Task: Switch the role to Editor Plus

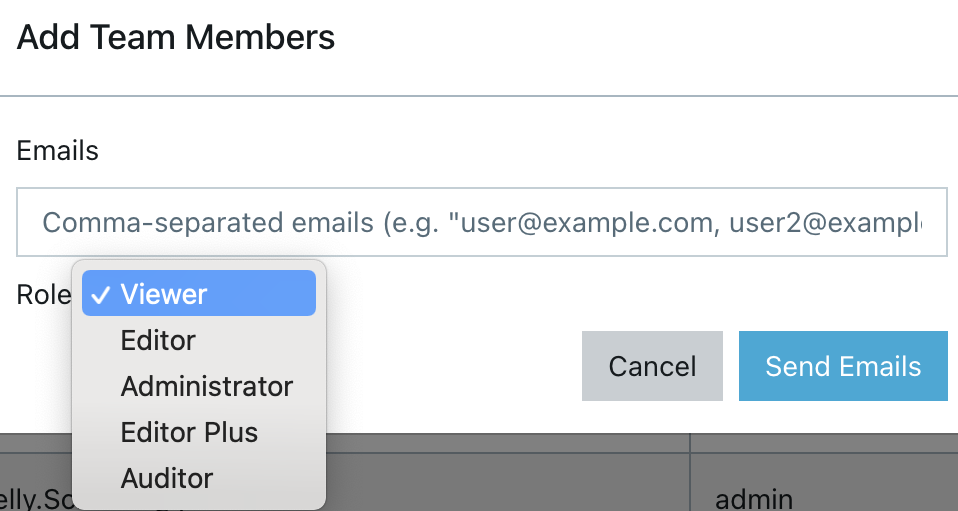Action: [x=189, y=432]
